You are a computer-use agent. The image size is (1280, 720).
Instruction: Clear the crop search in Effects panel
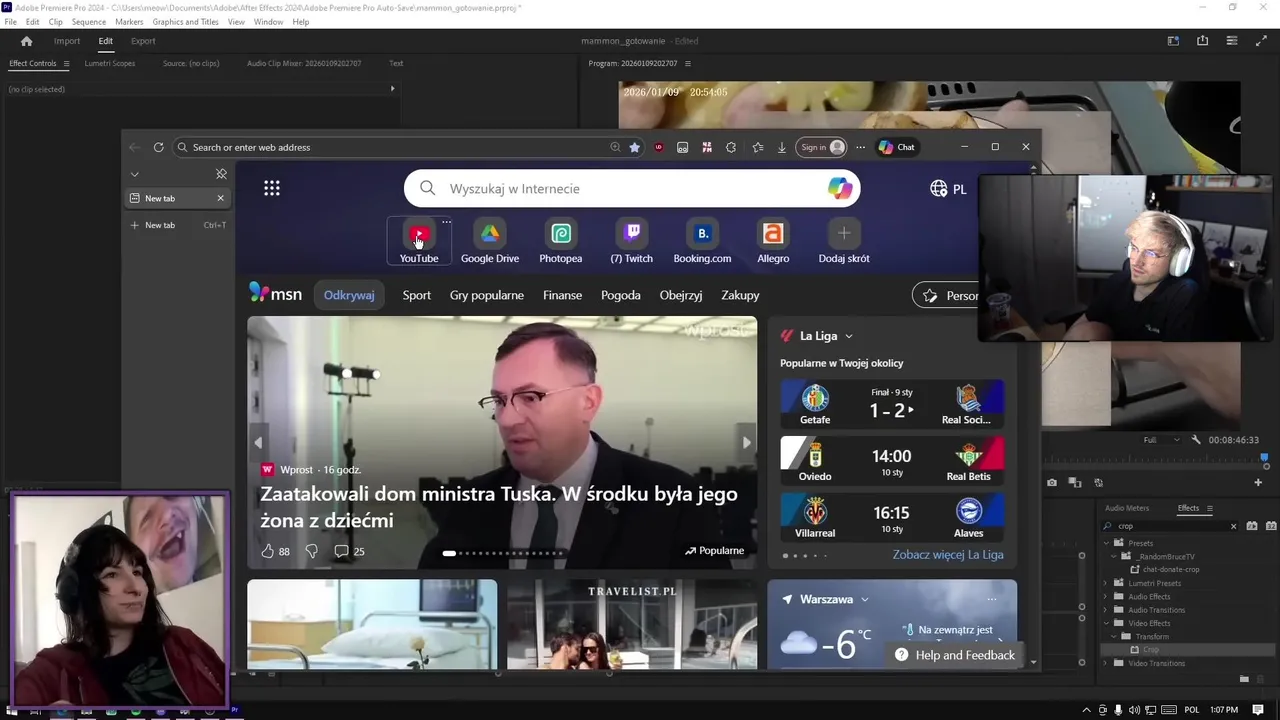1233,526
